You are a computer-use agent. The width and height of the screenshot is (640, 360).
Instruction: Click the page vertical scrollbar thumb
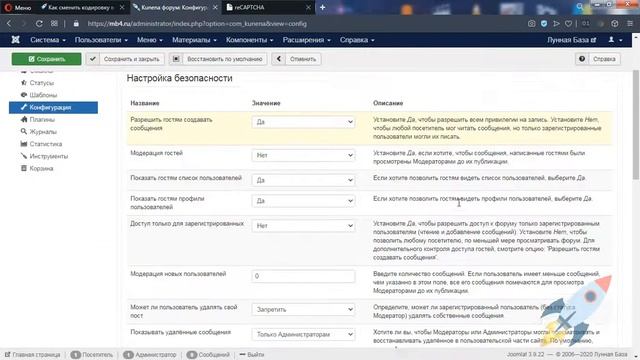(636, 124)
